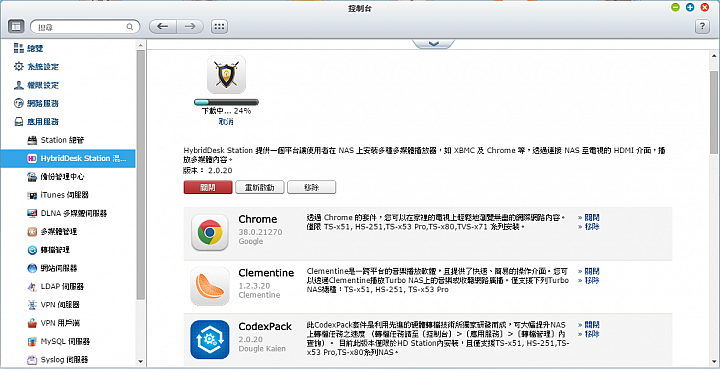Click the Syslog 伺服器 icon
Image resolution: width=720 pixels, height=369 pixels.
coord(32,360)
